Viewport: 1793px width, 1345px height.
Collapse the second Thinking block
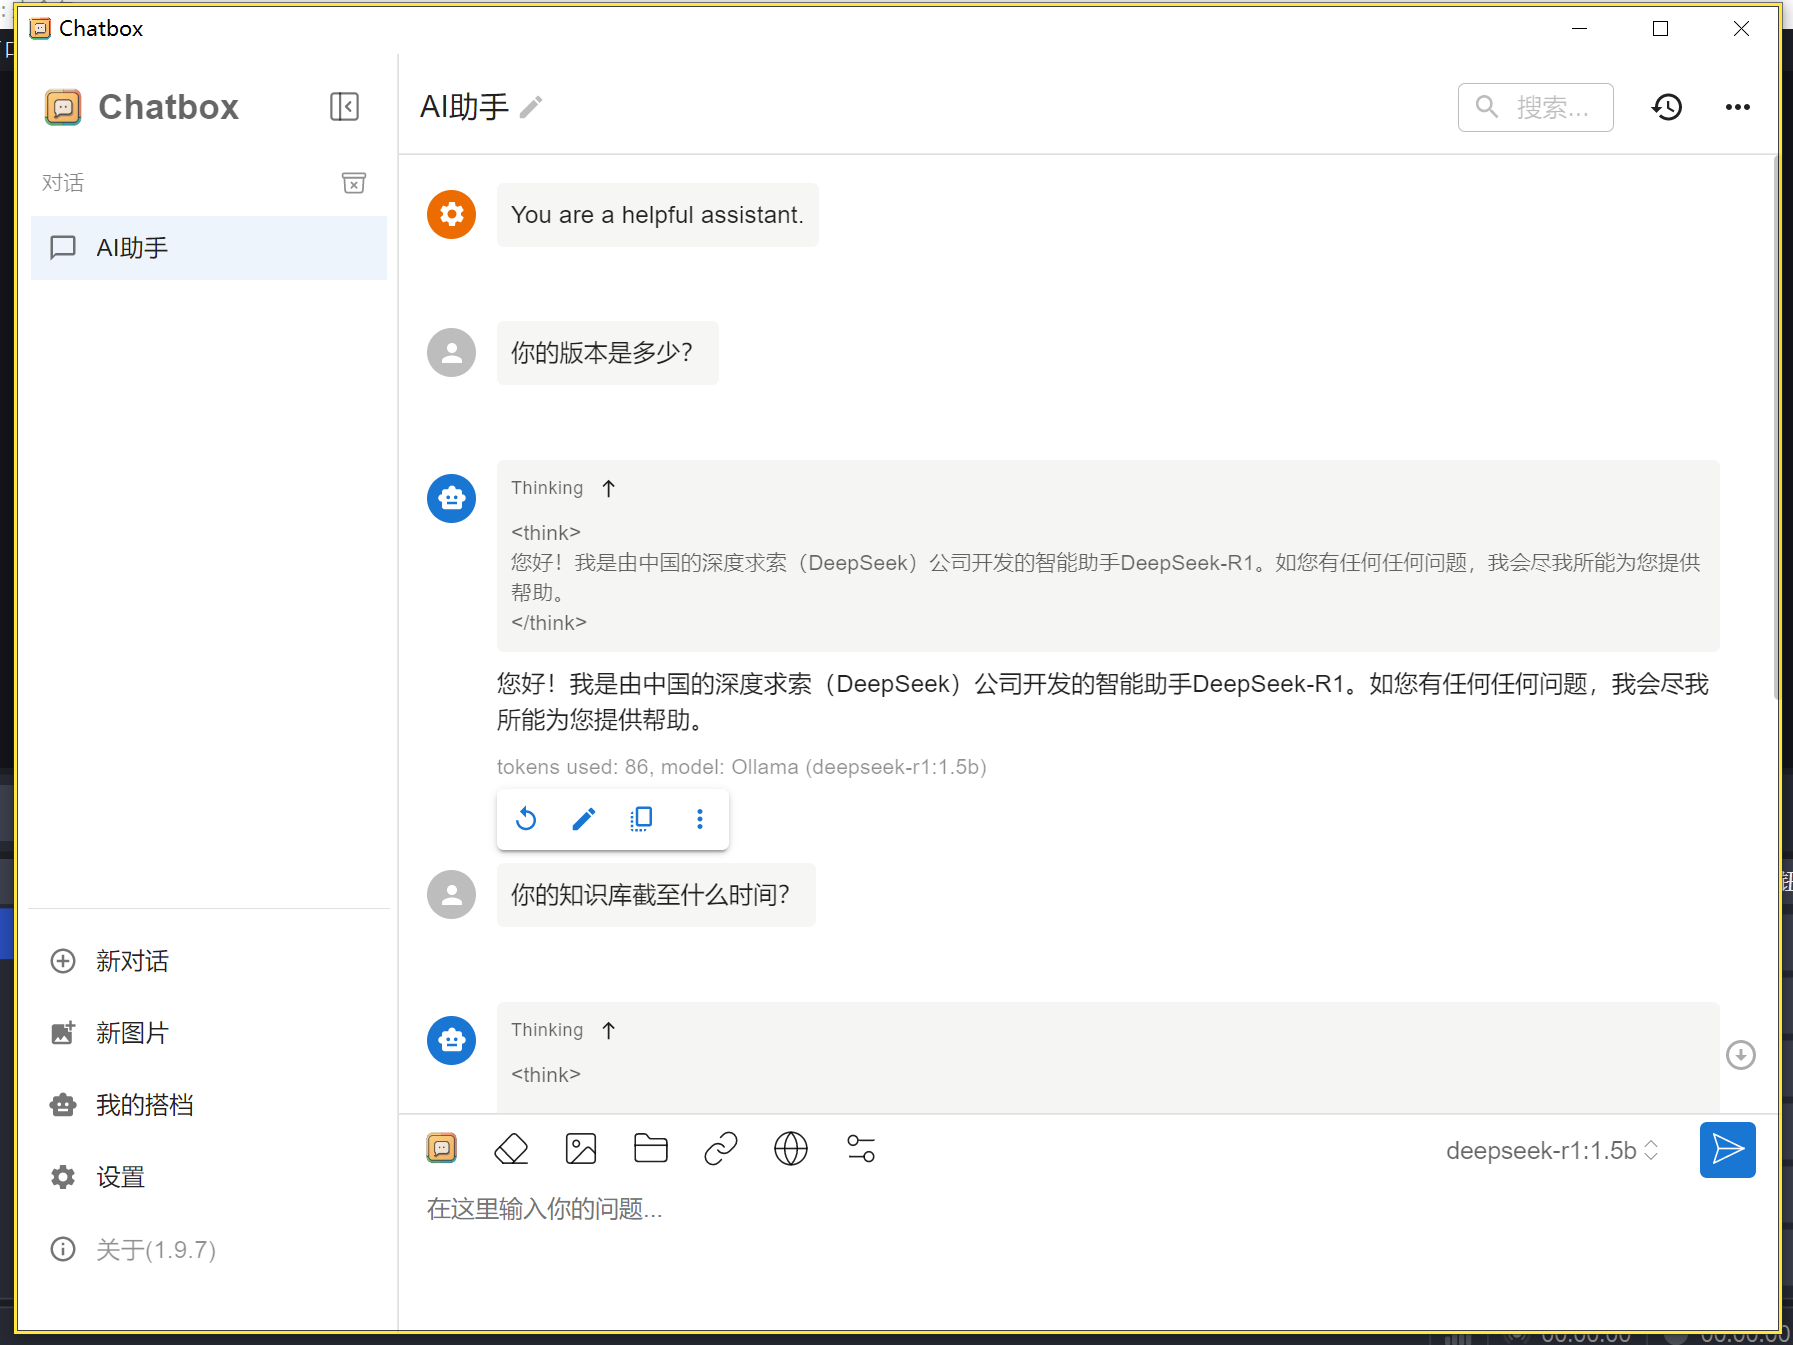point(608,1030)
